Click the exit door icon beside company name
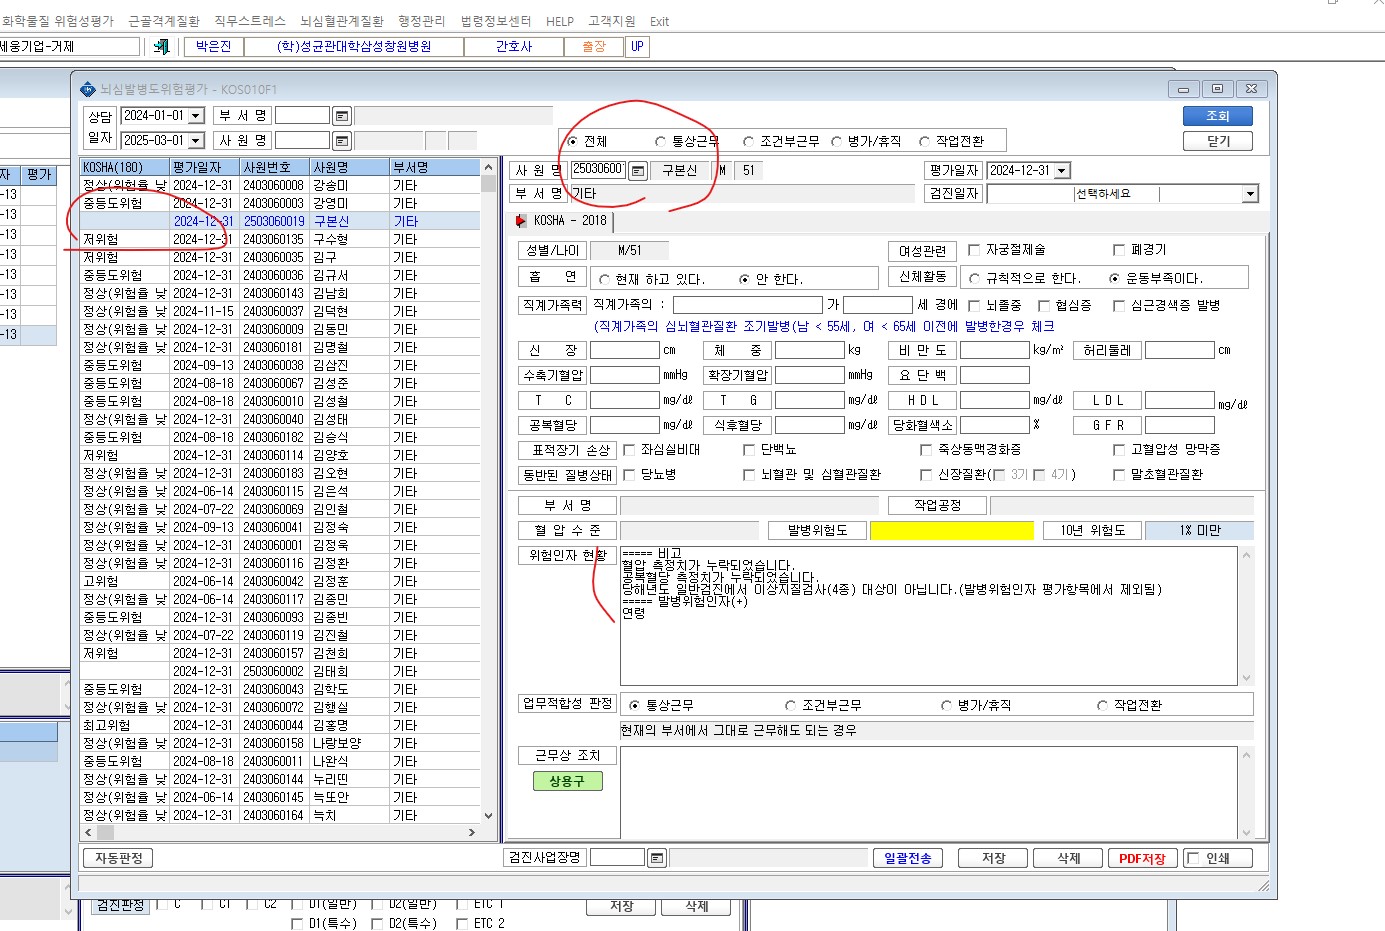The width and height of the screenshot is (1385, 931). tap(161, 46)
